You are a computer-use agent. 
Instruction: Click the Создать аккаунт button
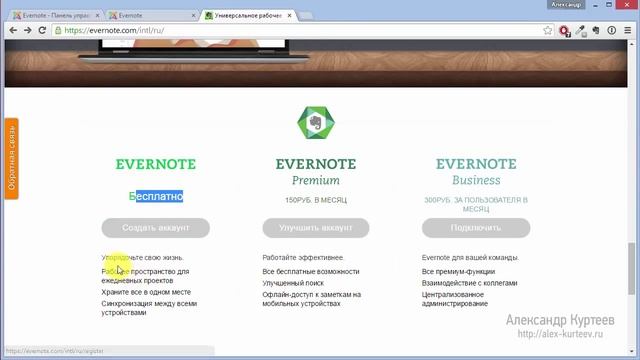click(x=156, y=228)
